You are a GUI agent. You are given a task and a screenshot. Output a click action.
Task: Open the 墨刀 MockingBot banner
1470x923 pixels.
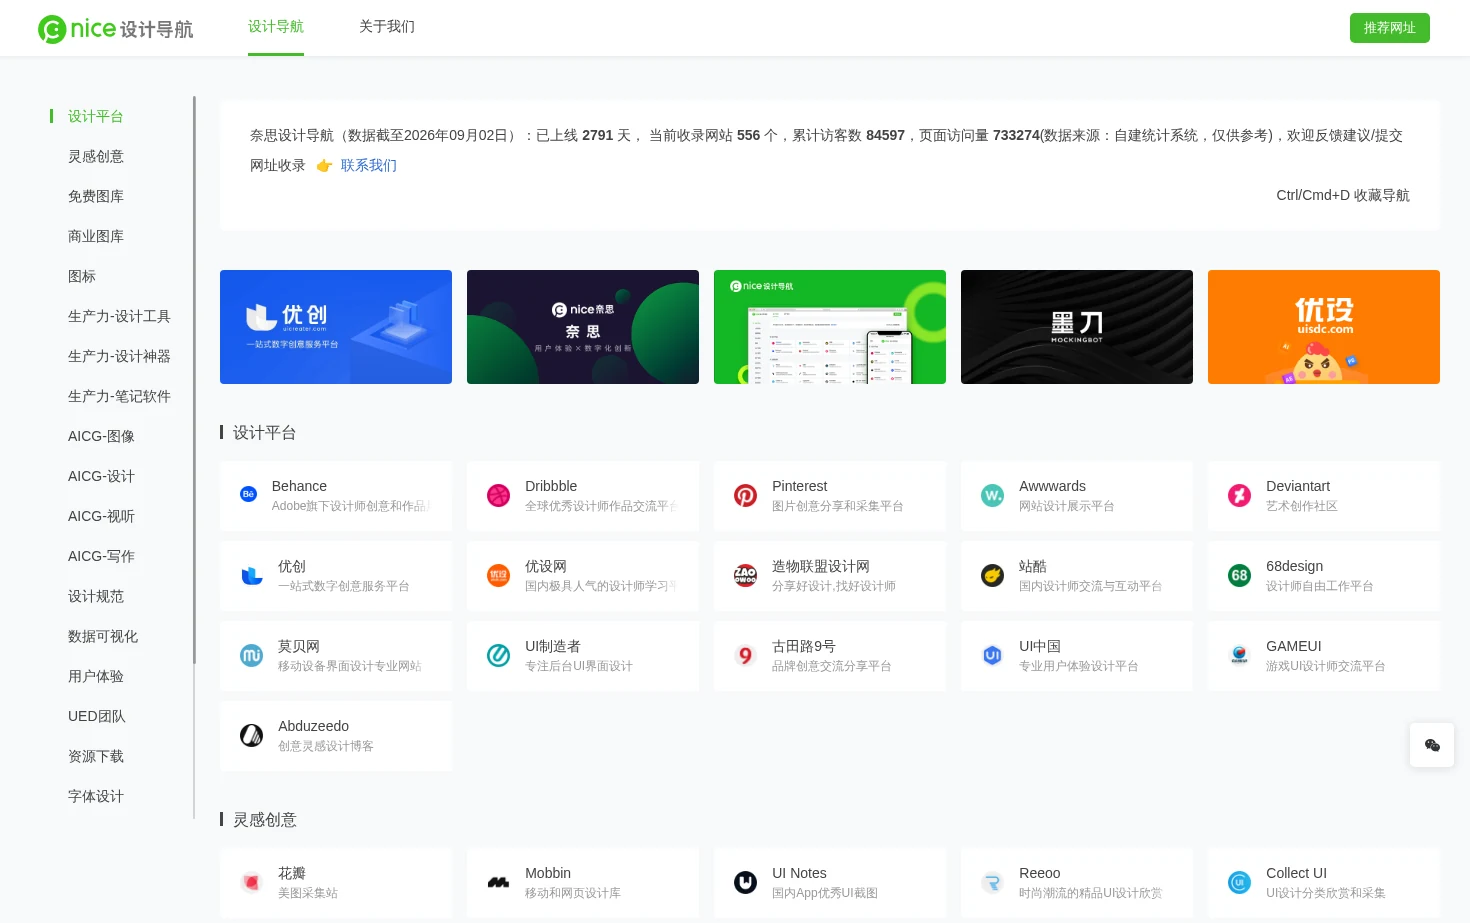pos(1077,327)
